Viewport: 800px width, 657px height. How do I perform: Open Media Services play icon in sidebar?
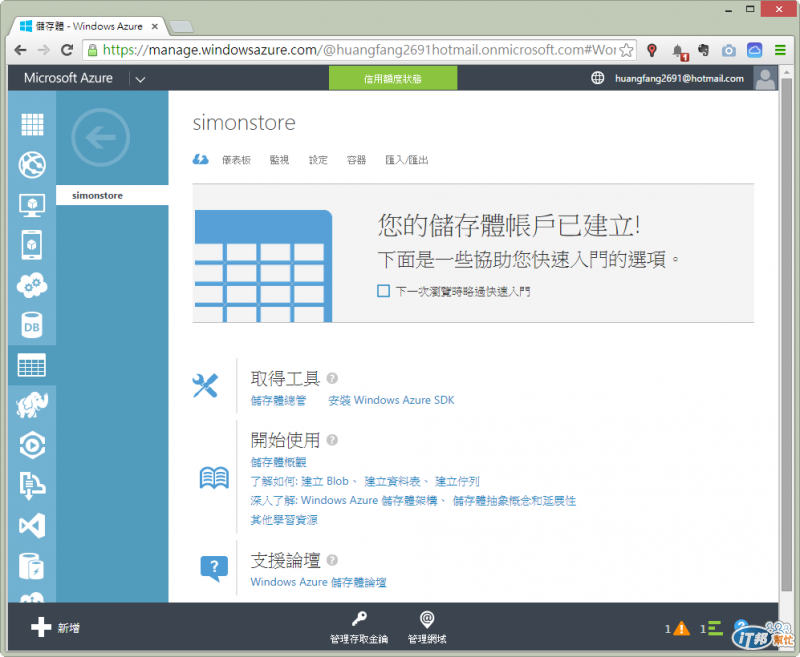click(x=32, y=445)
